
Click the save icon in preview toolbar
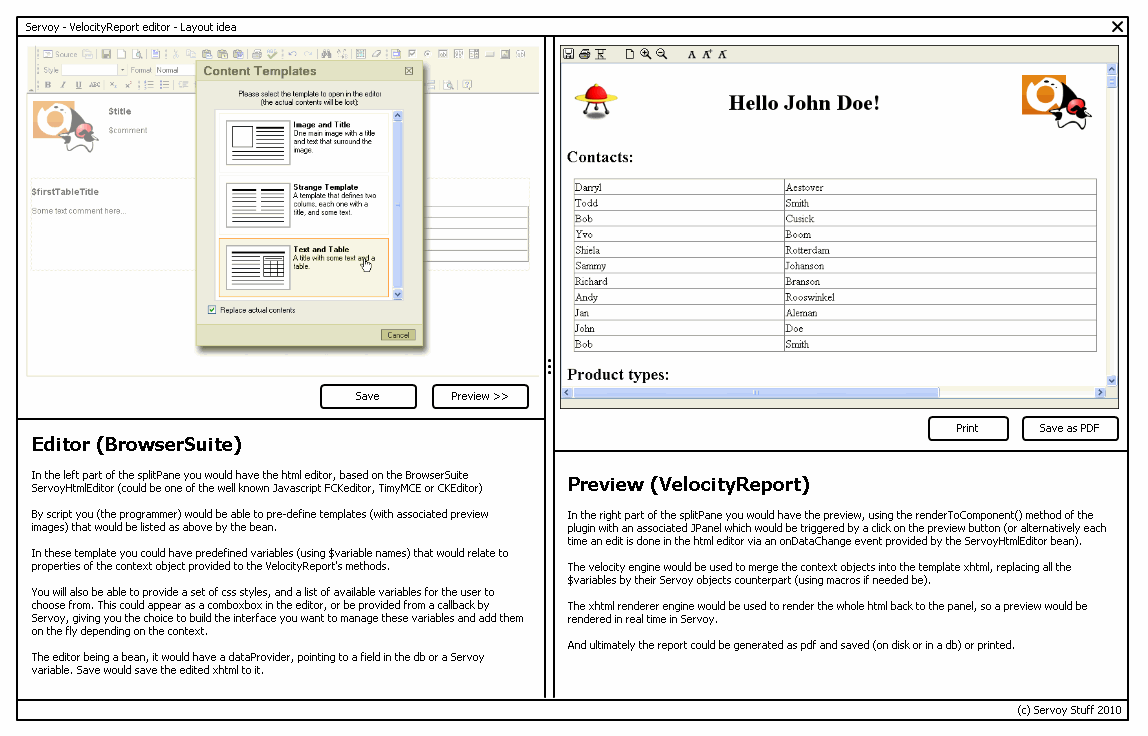click(x=569, y=54)
